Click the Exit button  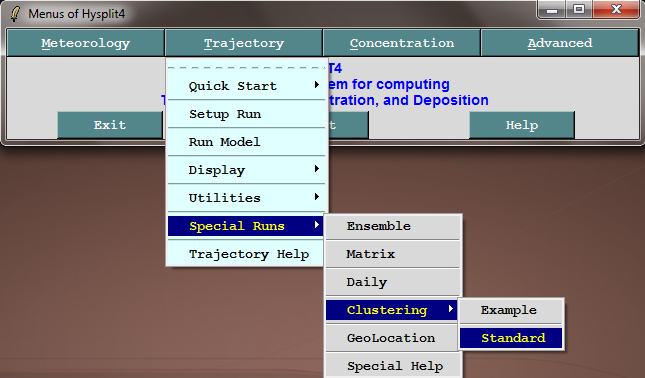[x=110, y=125]
